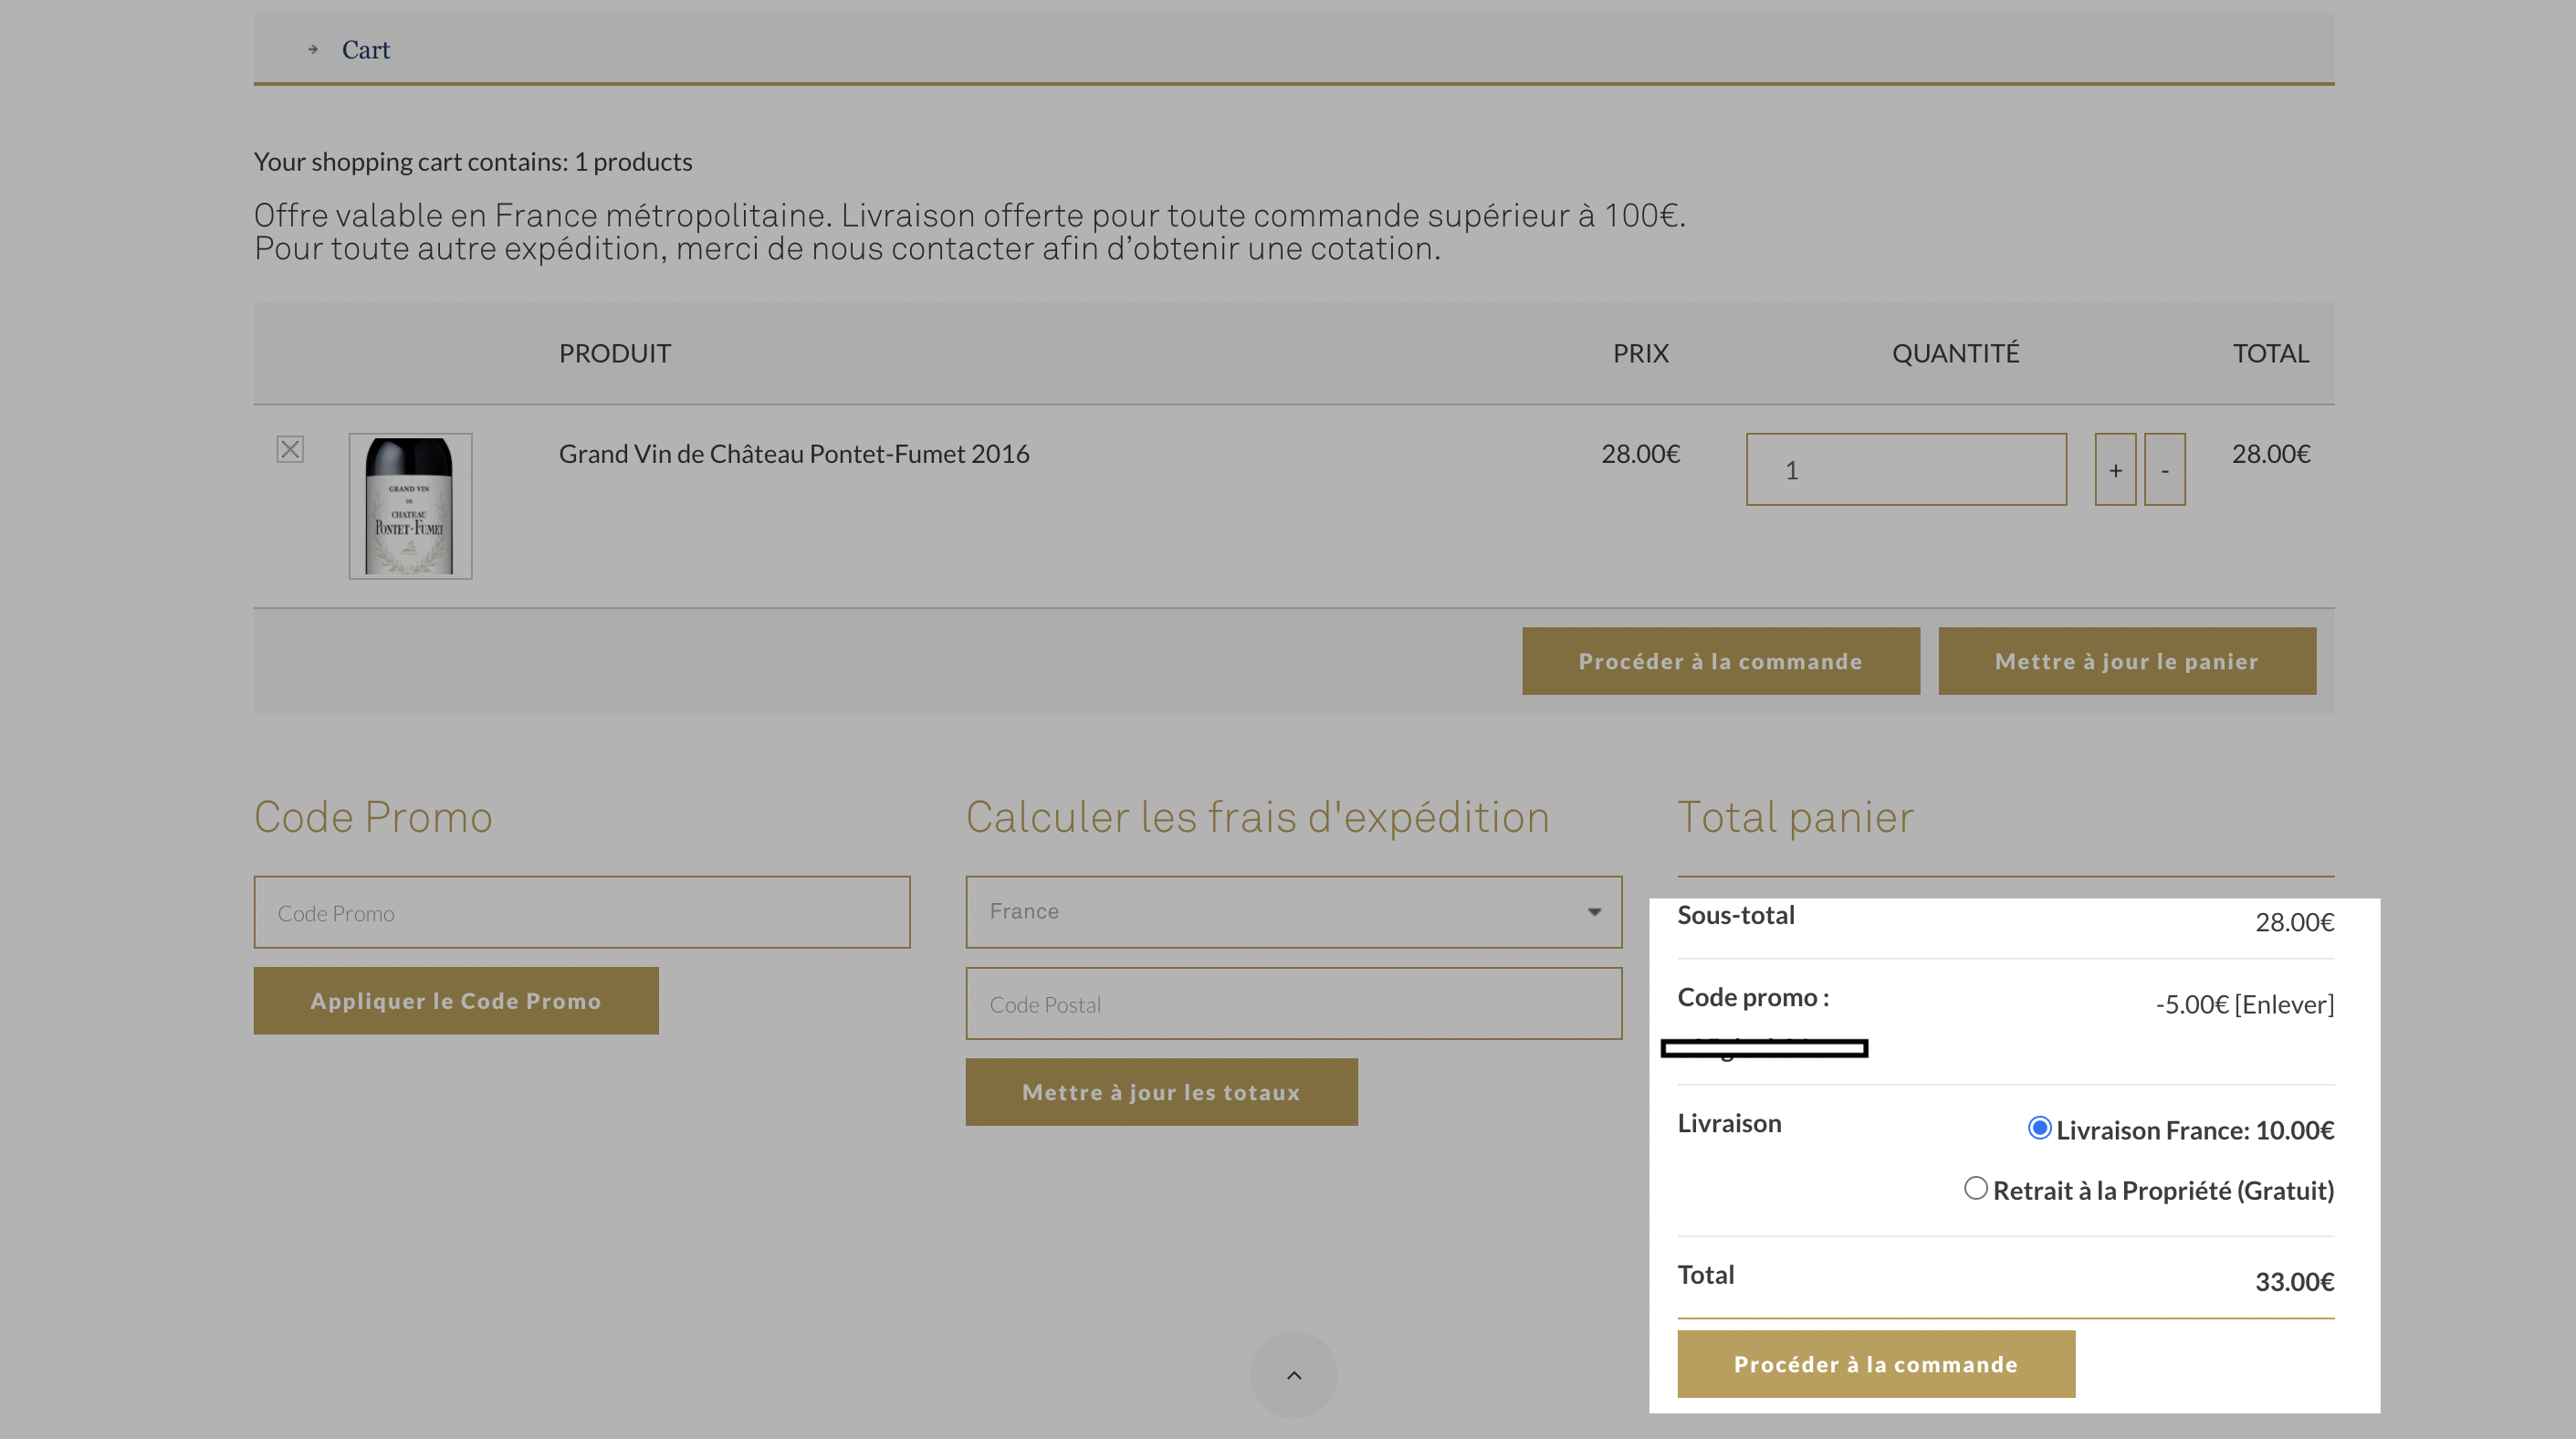Remove the Pontet-Fumet wine from cart

click(290, 449)
